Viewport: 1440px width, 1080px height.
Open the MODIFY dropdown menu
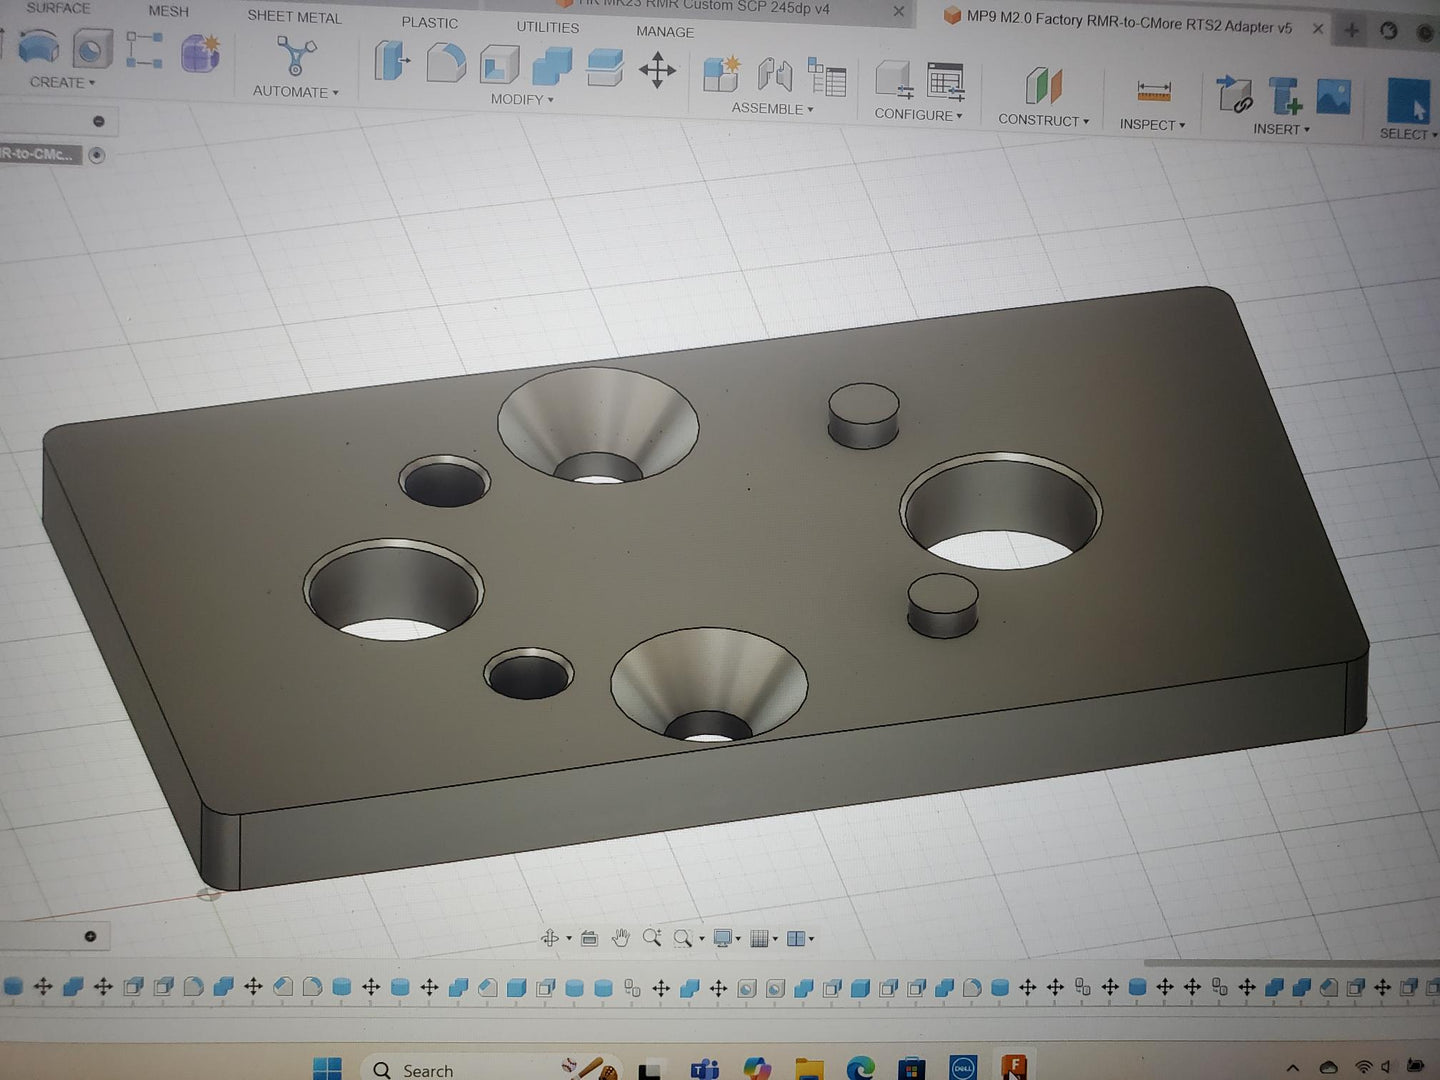[522, 99]
